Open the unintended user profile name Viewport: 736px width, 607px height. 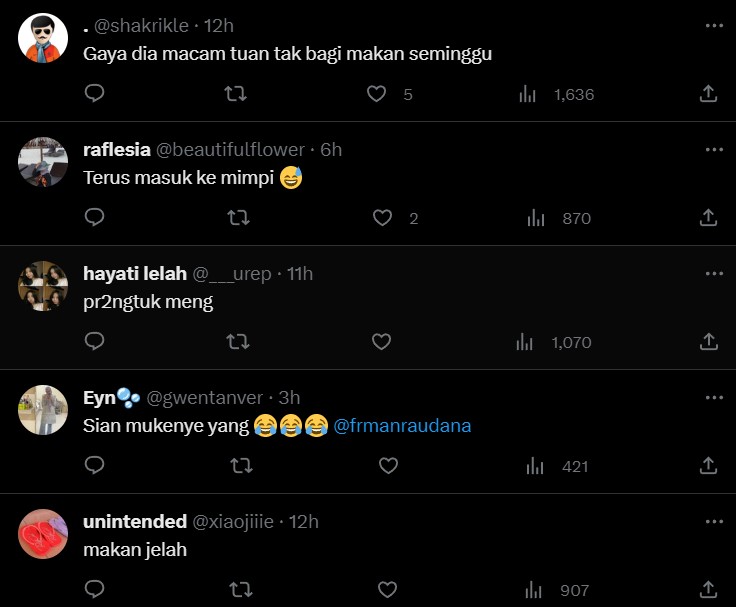(x=134, y=521)
